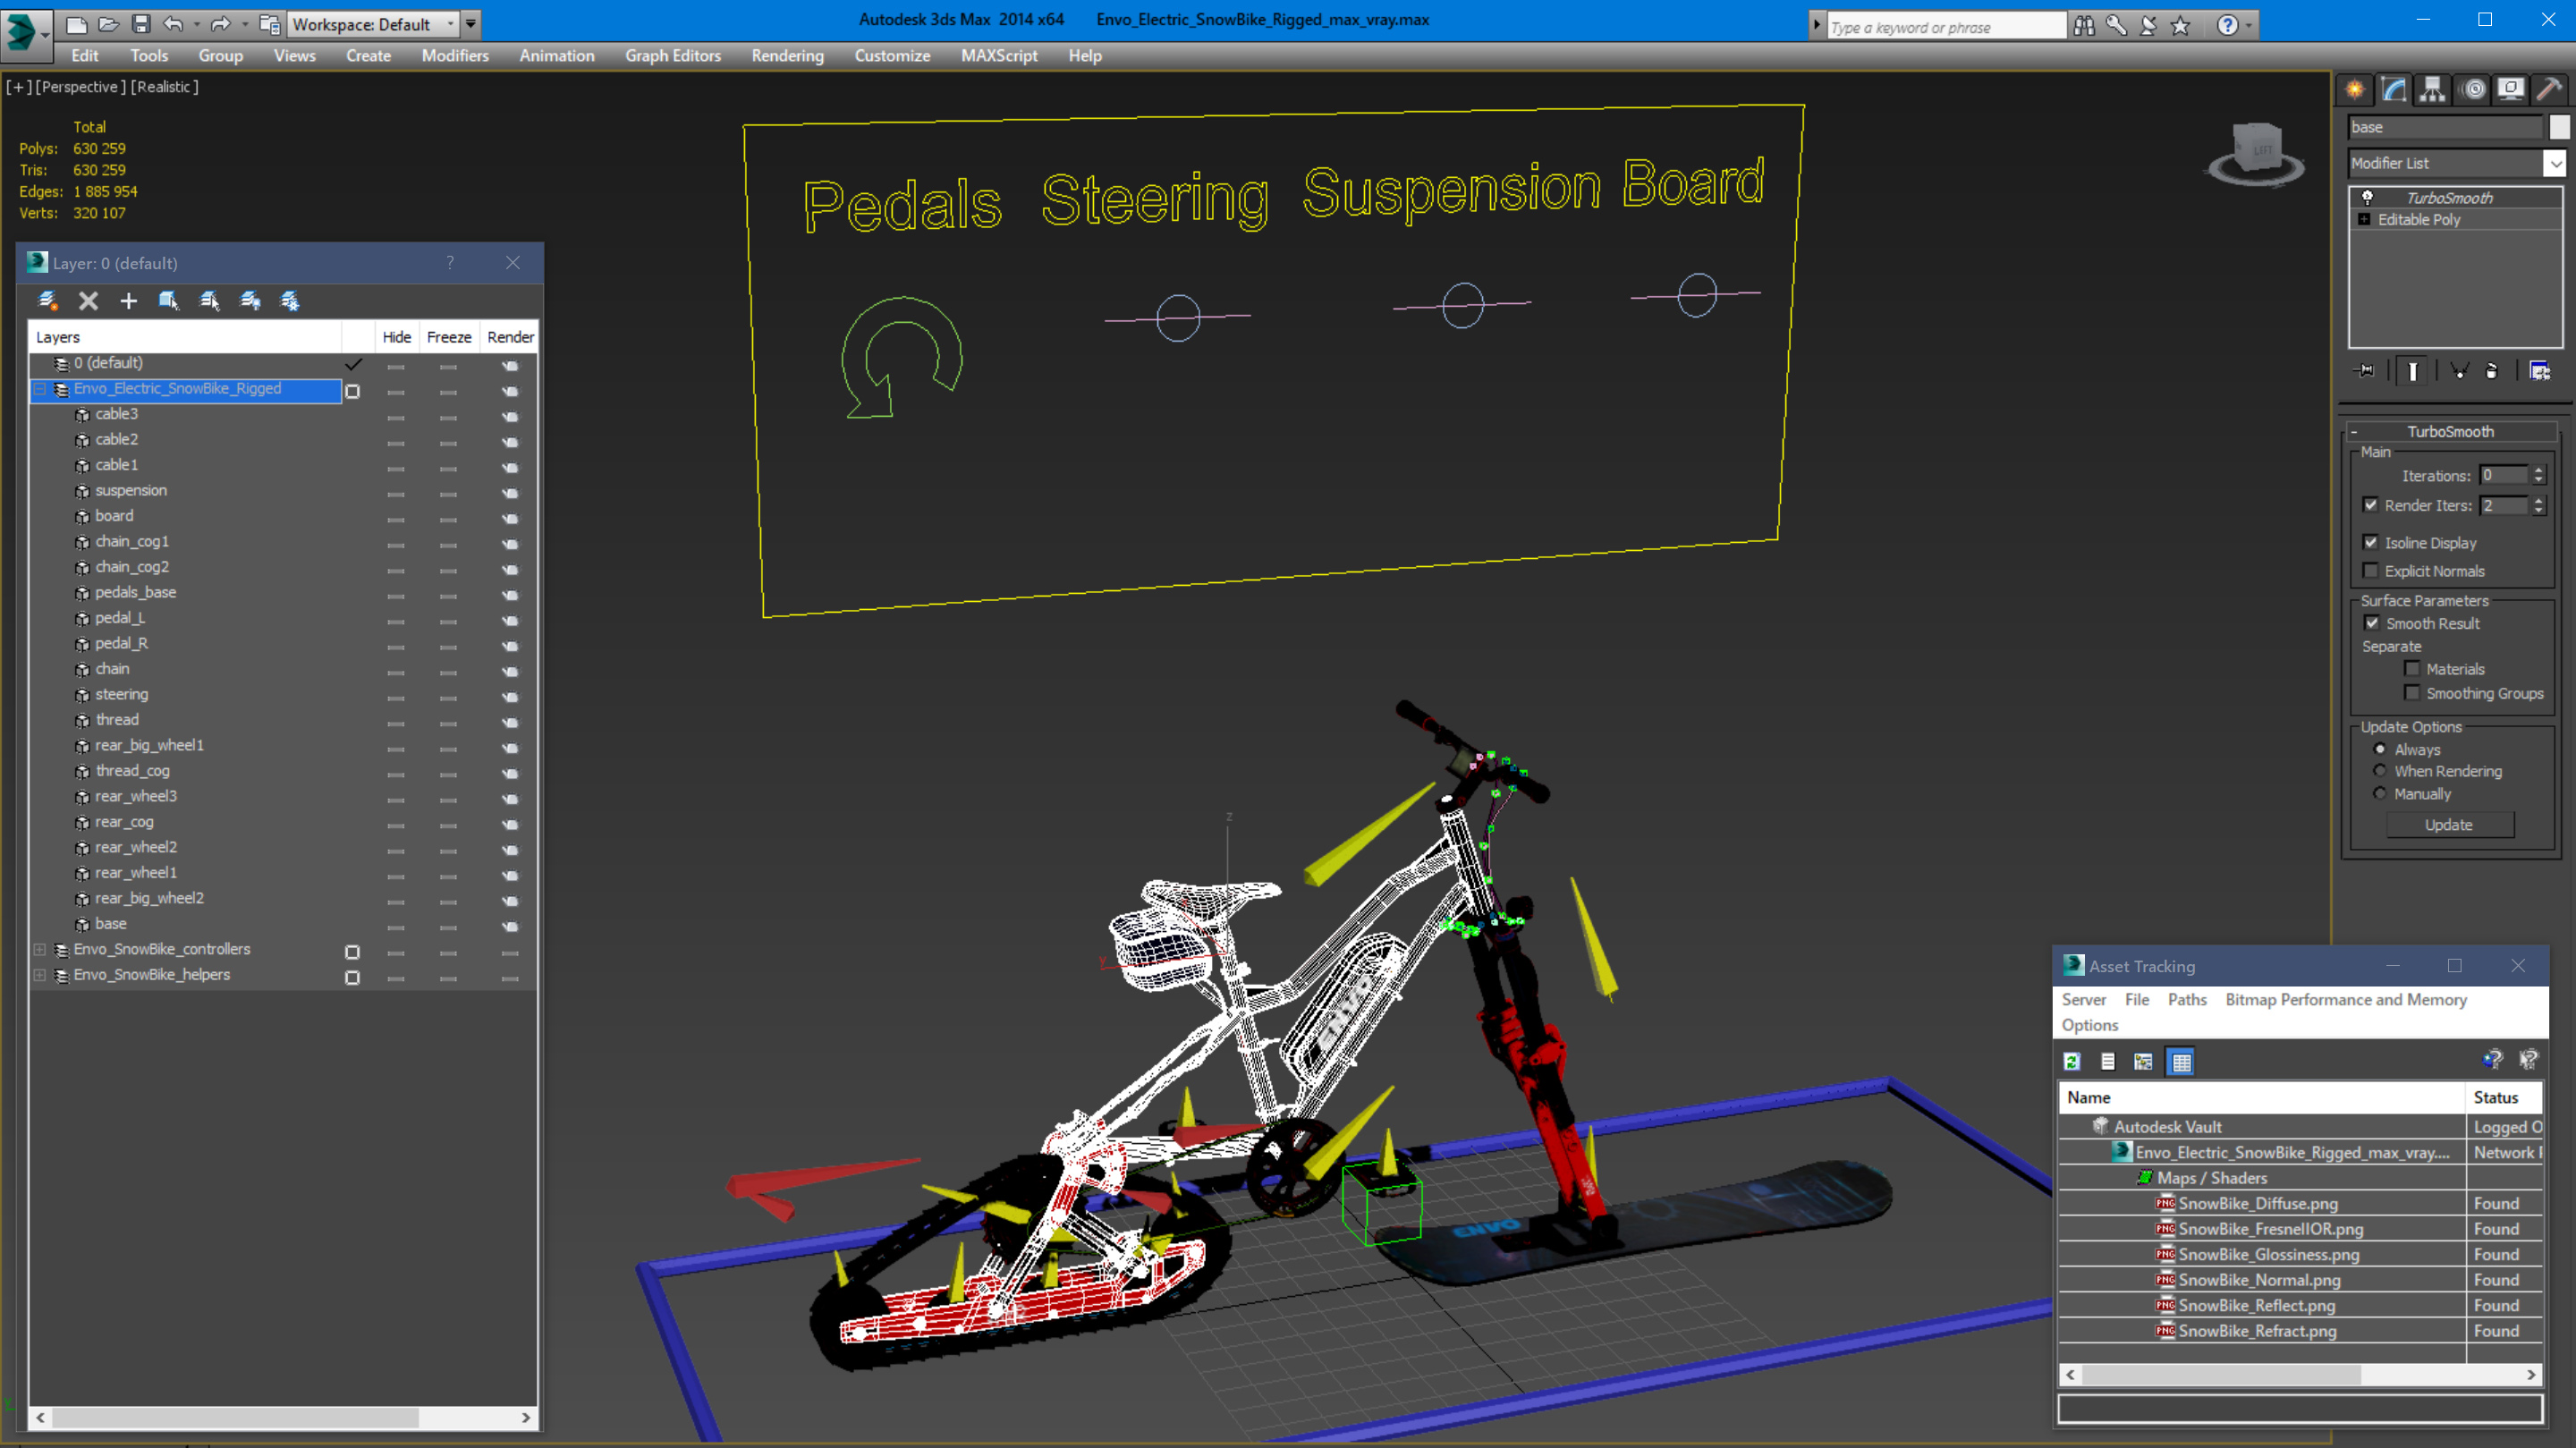Add selected objects to layer plus icon

(x=128, y=301)
